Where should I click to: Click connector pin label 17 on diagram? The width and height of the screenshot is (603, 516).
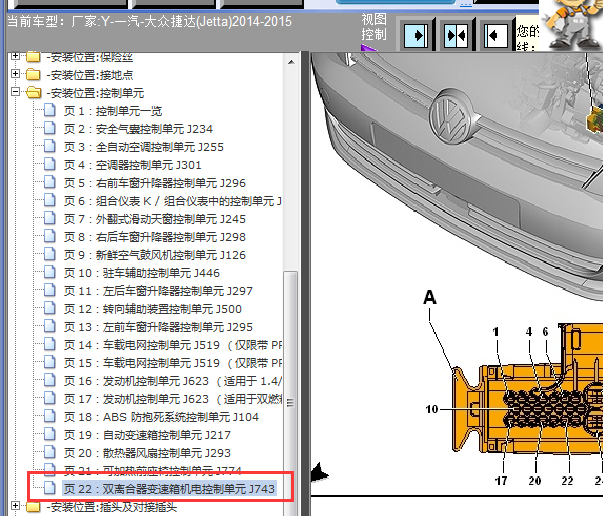point(501,481)
